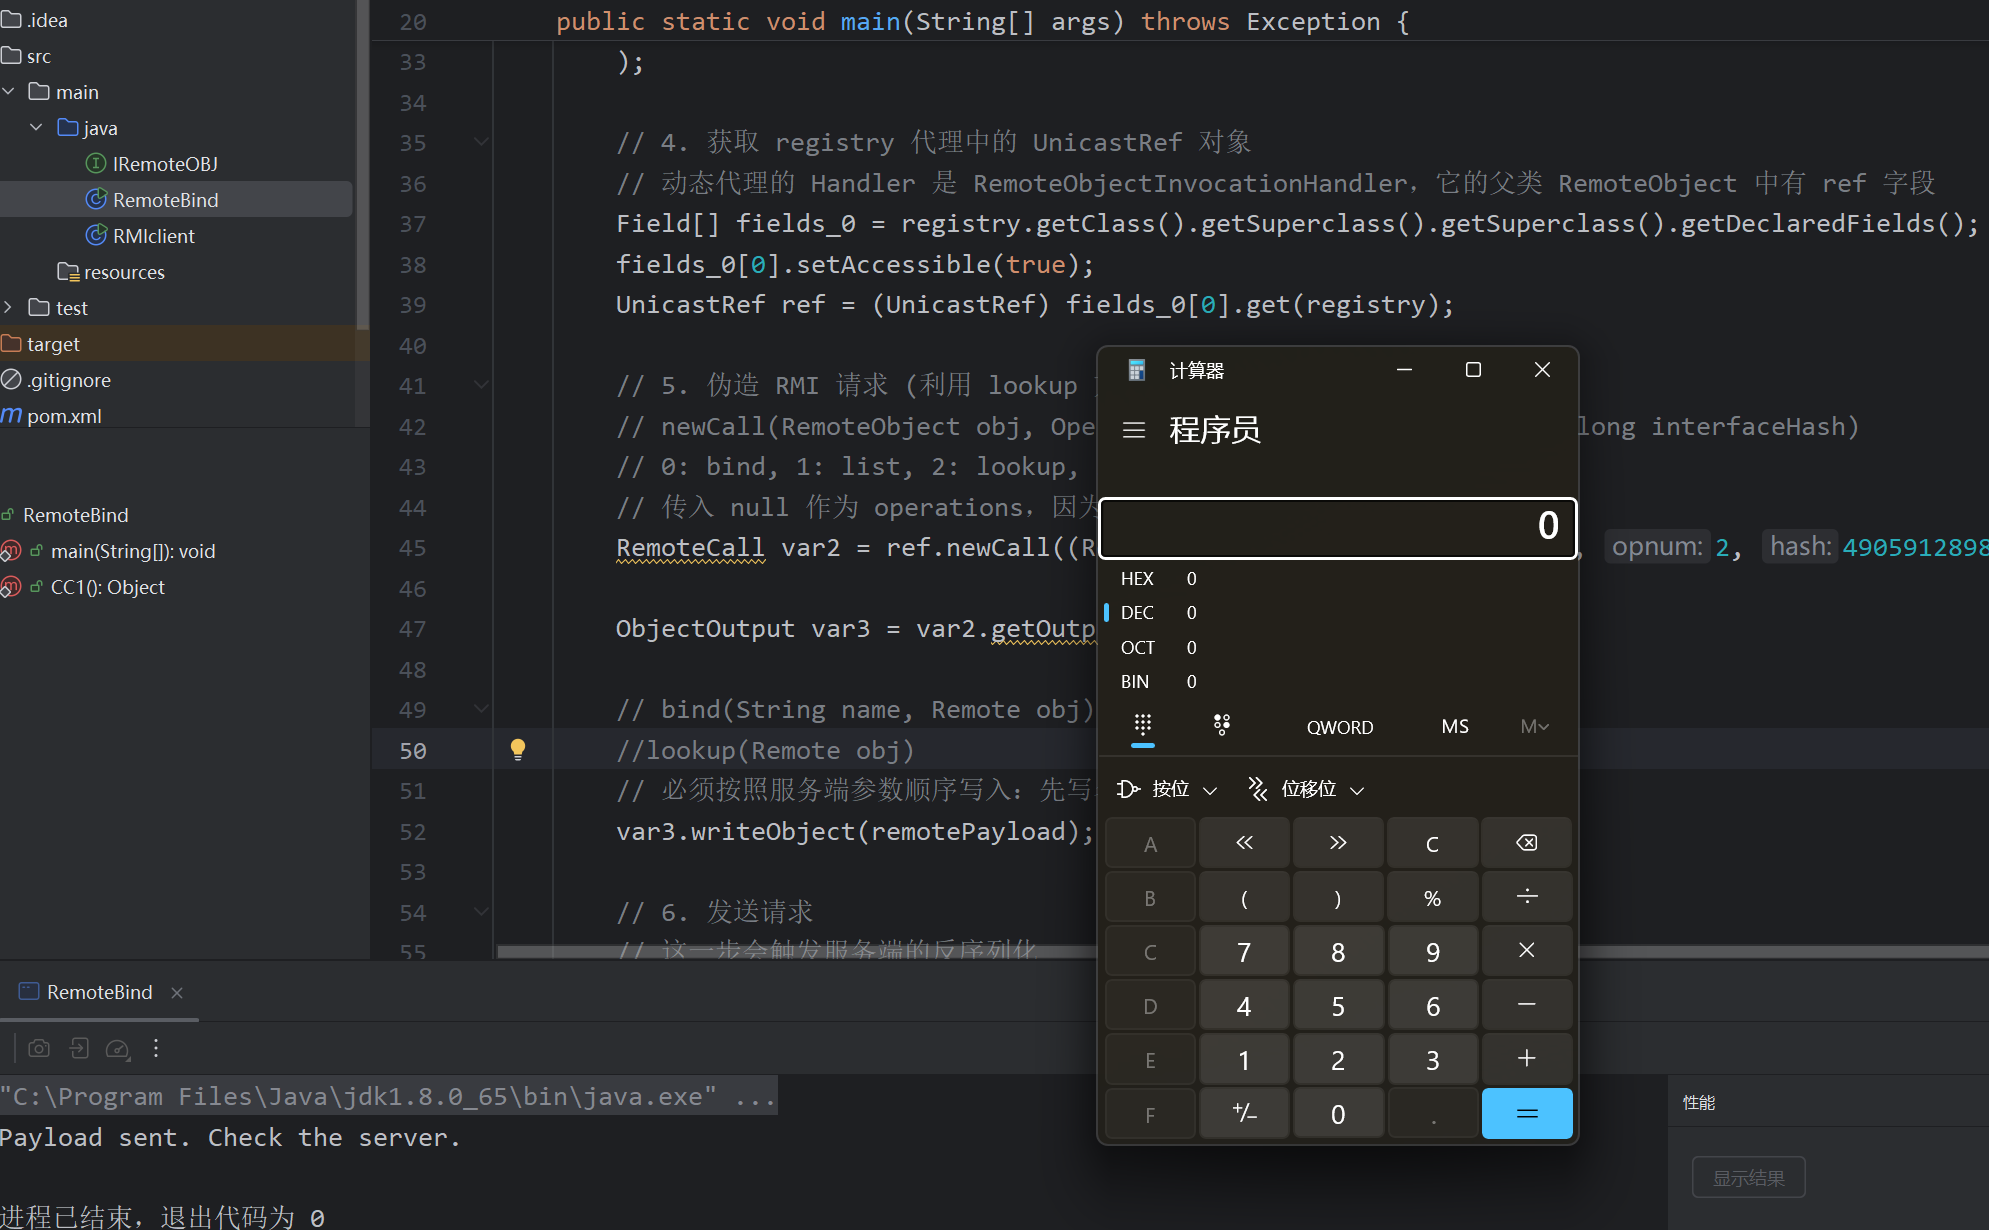
Task: Open the bit shift (位移位) dropdown
Action: (1307, 789)
